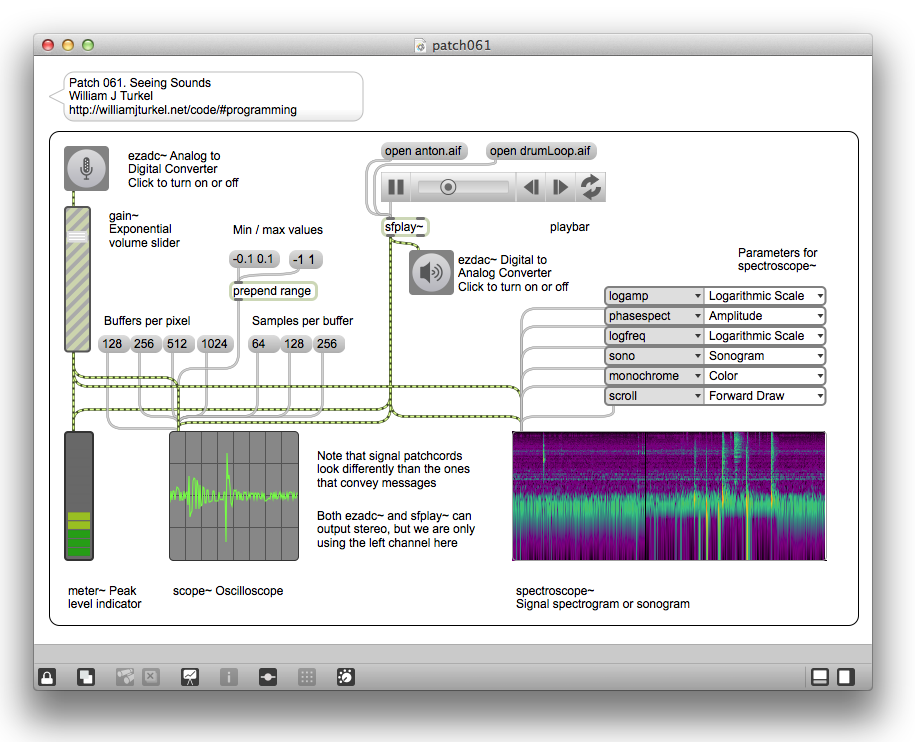The image size is (915, 742).
Task: Toggle the ezadc~ microphone input on
Action: 86,168
